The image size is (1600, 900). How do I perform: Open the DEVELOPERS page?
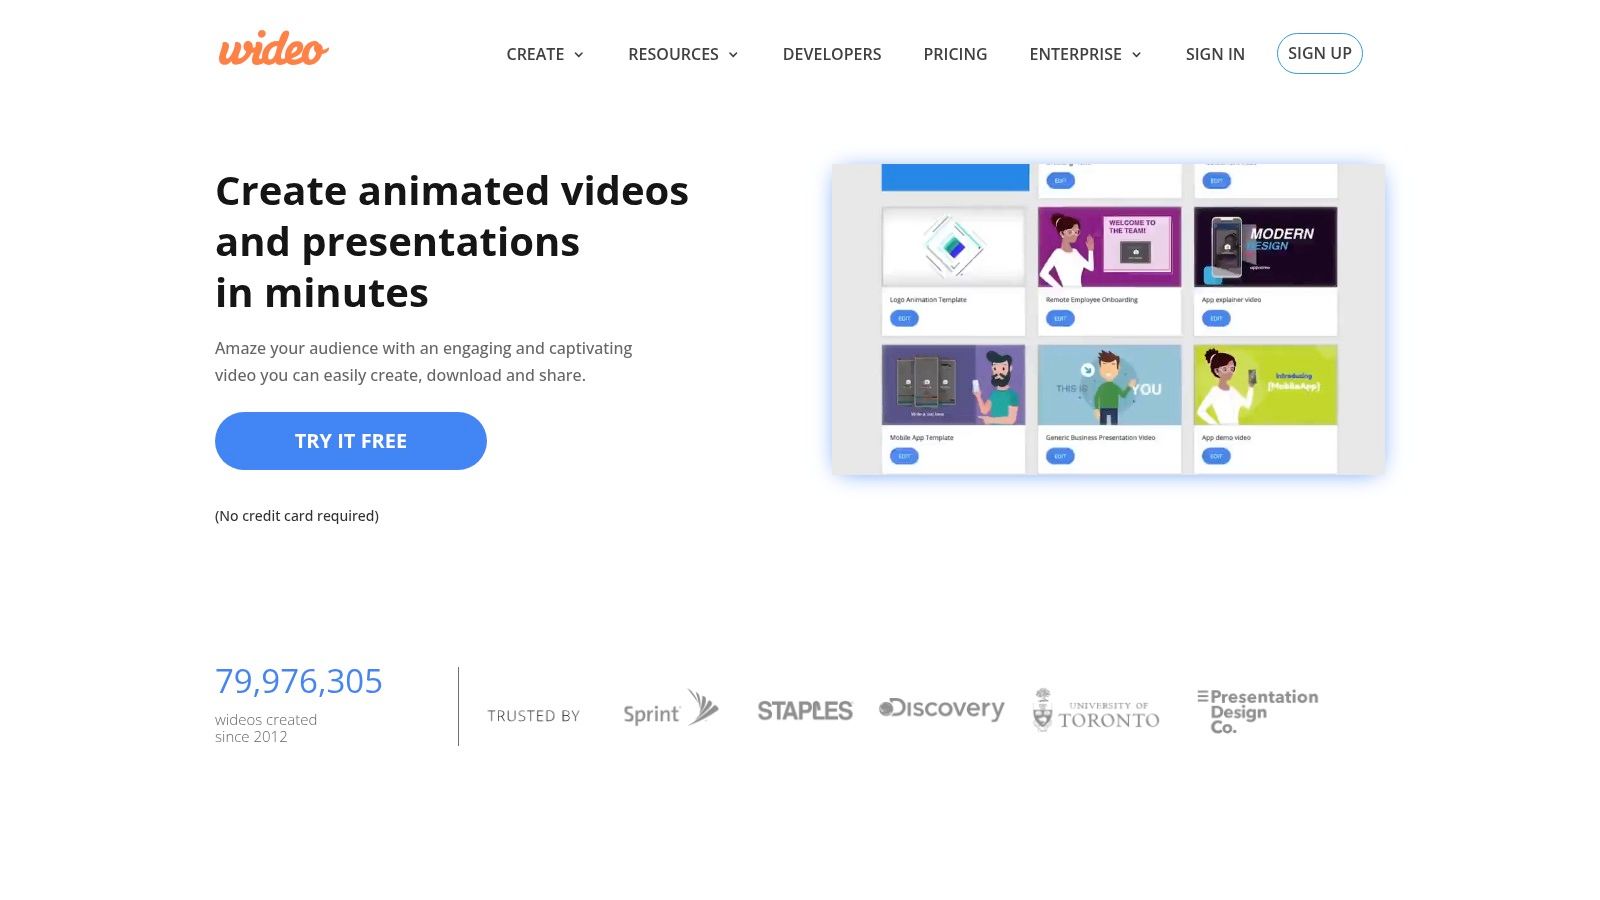(832, 54)
